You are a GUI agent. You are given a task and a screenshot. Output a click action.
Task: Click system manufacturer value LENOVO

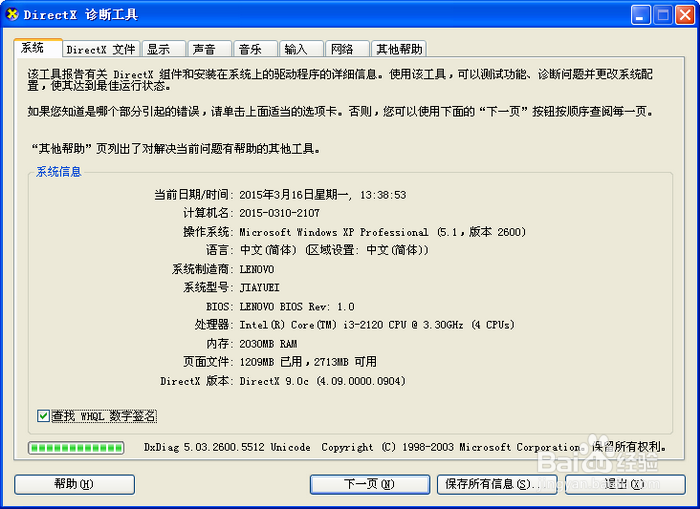(257, 269)
